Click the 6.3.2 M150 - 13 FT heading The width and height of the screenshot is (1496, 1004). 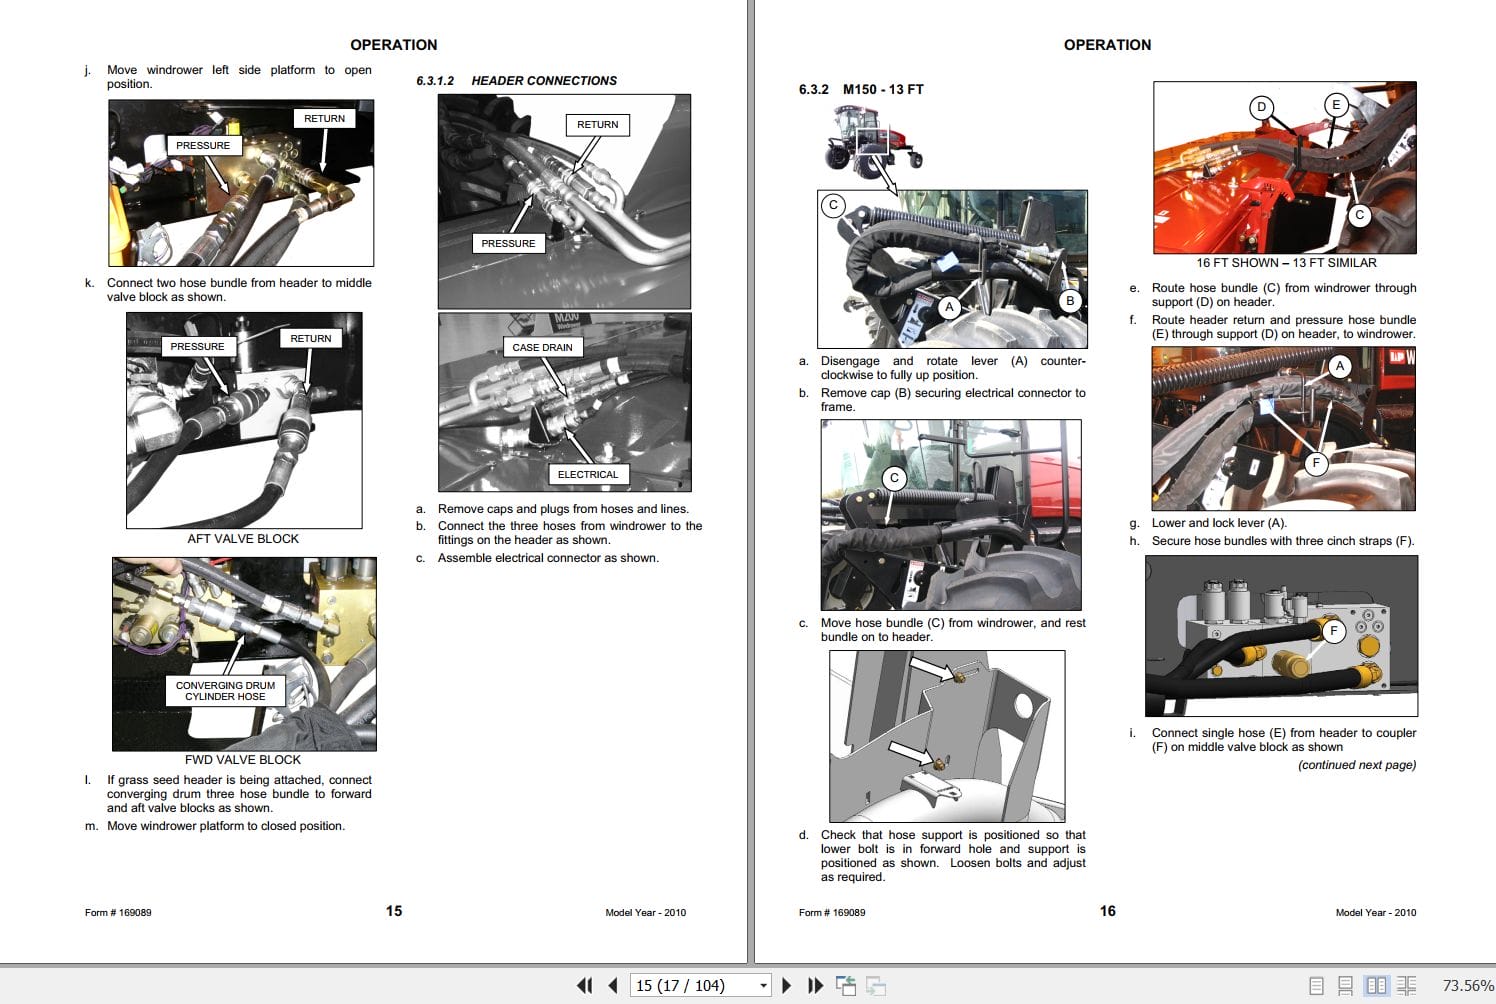point(861,89)
